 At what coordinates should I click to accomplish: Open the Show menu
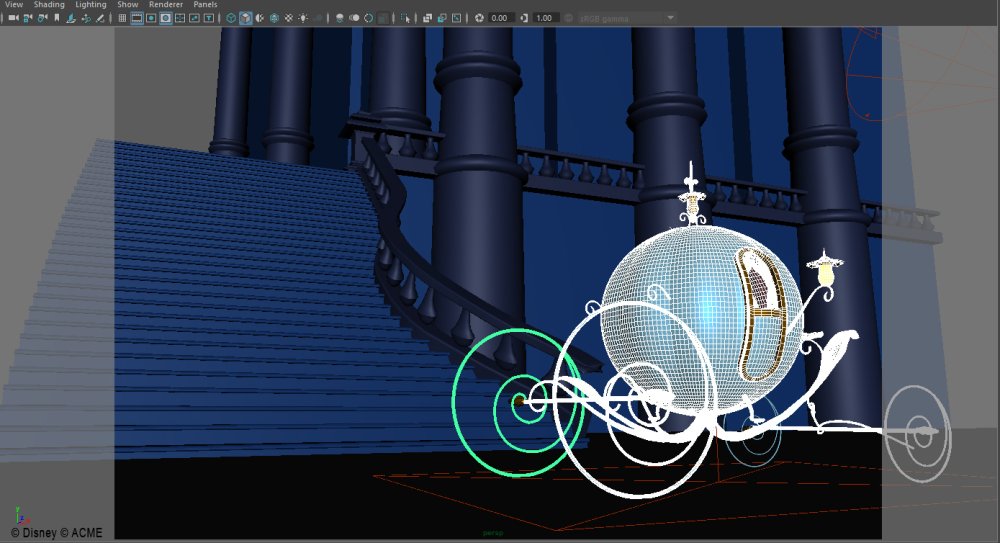(128, 4)
